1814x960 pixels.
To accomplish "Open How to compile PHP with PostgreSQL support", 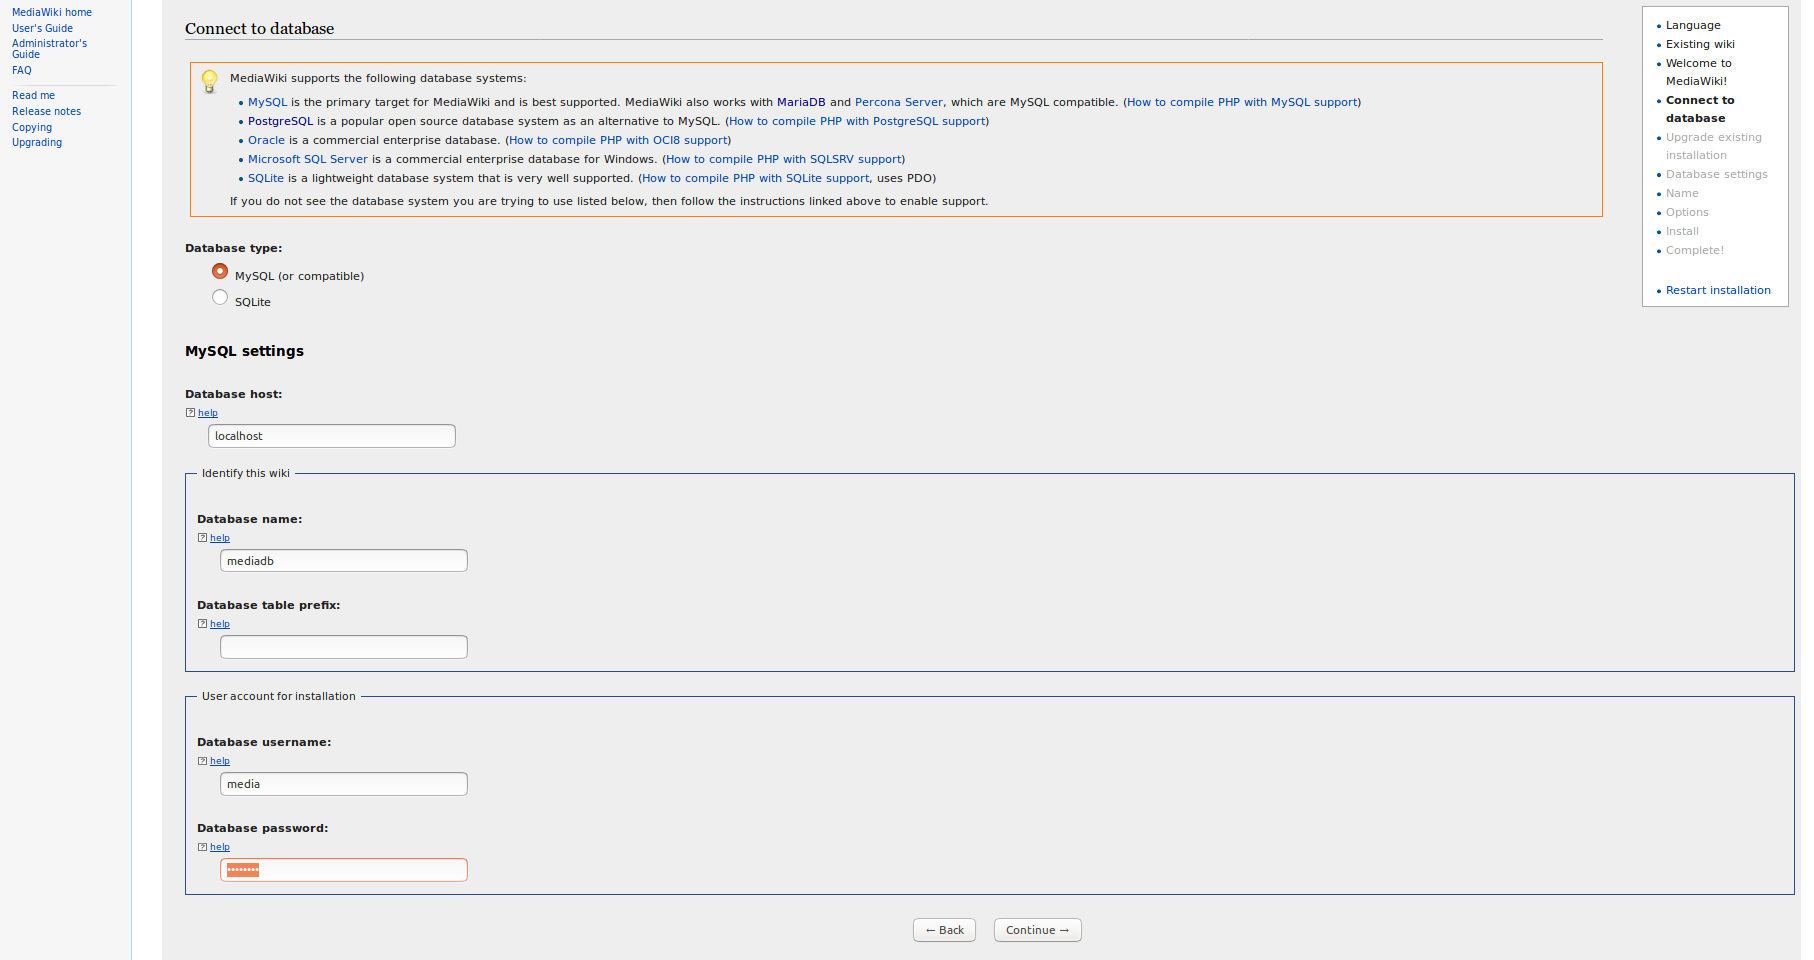I will [857, 121].
